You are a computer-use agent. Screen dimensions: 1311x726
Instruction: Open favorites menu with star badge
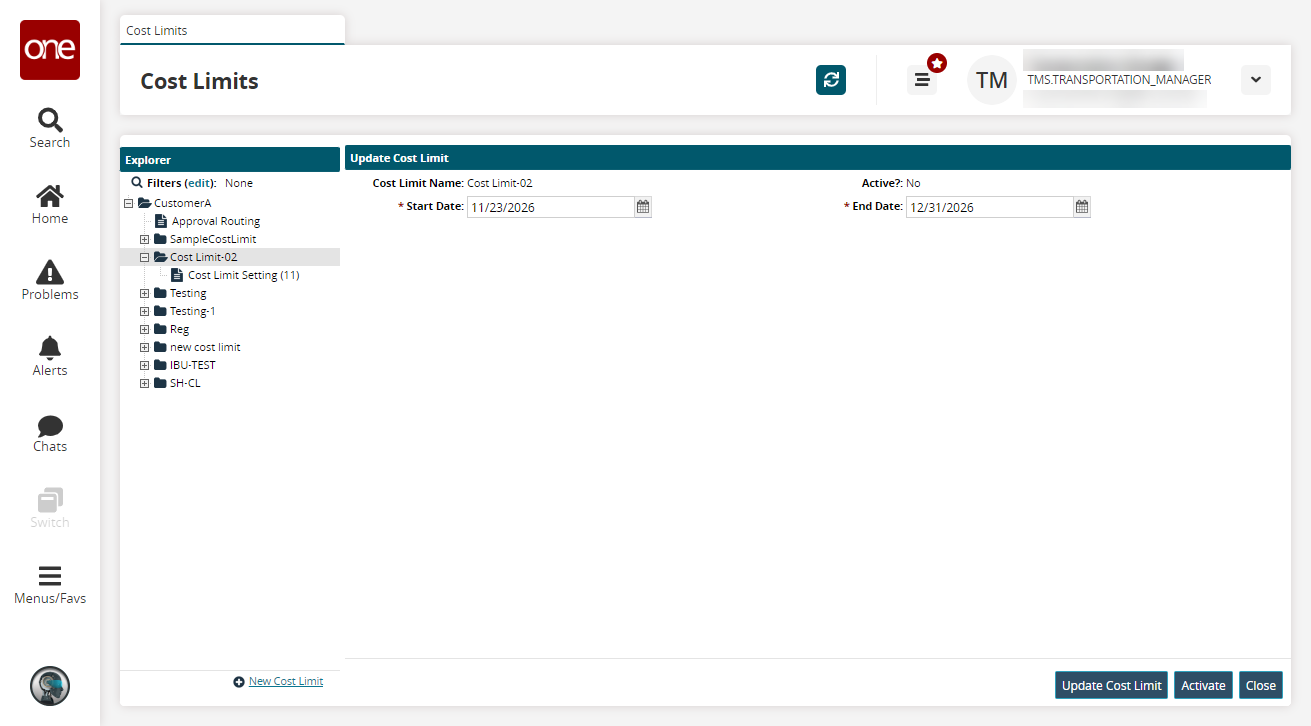tap(923, 80)
